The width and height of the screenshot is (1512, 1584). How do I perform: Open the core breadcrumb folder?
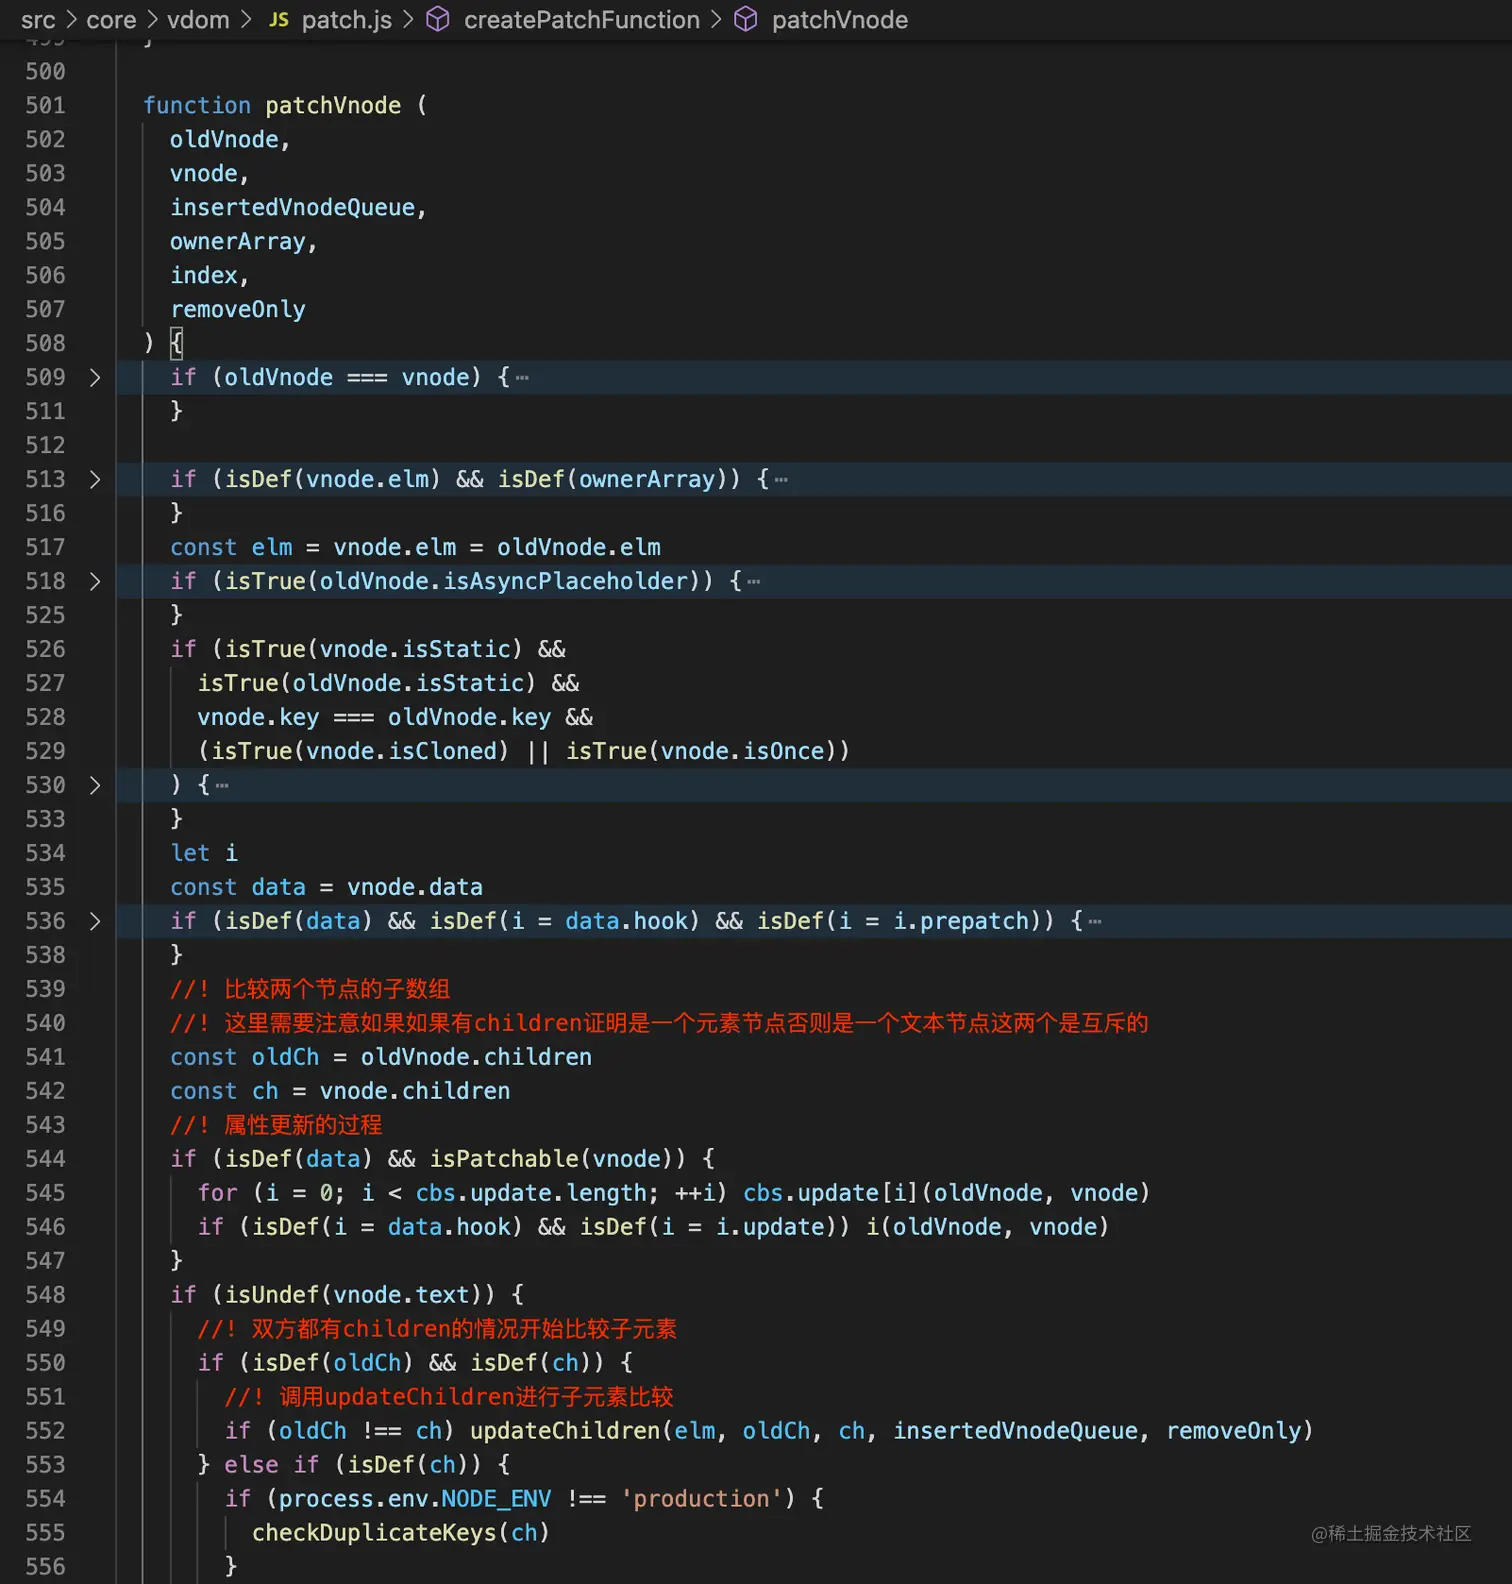click(x=111, y=20)
